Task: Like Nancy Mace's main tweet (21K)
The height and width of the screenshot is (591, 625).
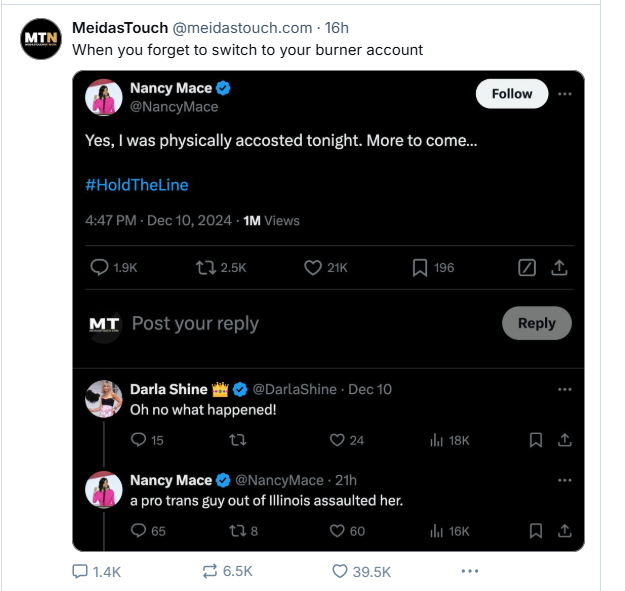Action: [x=311, y=267]
